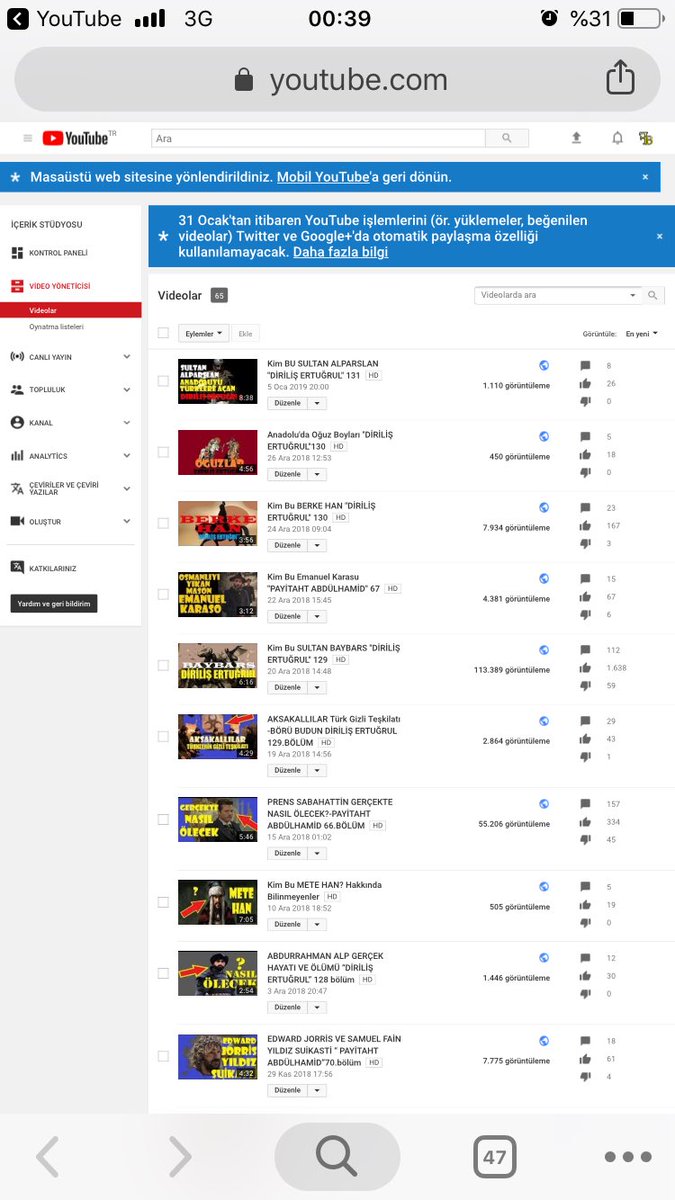Click Düzenle for SULTAN ALPARSLAN video
Image resolution: width=675 pixels, height=1200 pixels.
tap(287, 403)
